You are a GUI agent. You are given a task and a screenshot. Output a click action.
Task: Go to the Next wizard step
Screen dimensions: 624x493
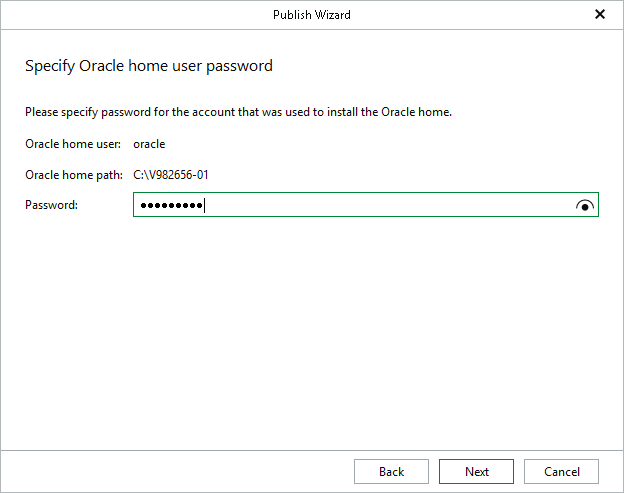(477, 472)
